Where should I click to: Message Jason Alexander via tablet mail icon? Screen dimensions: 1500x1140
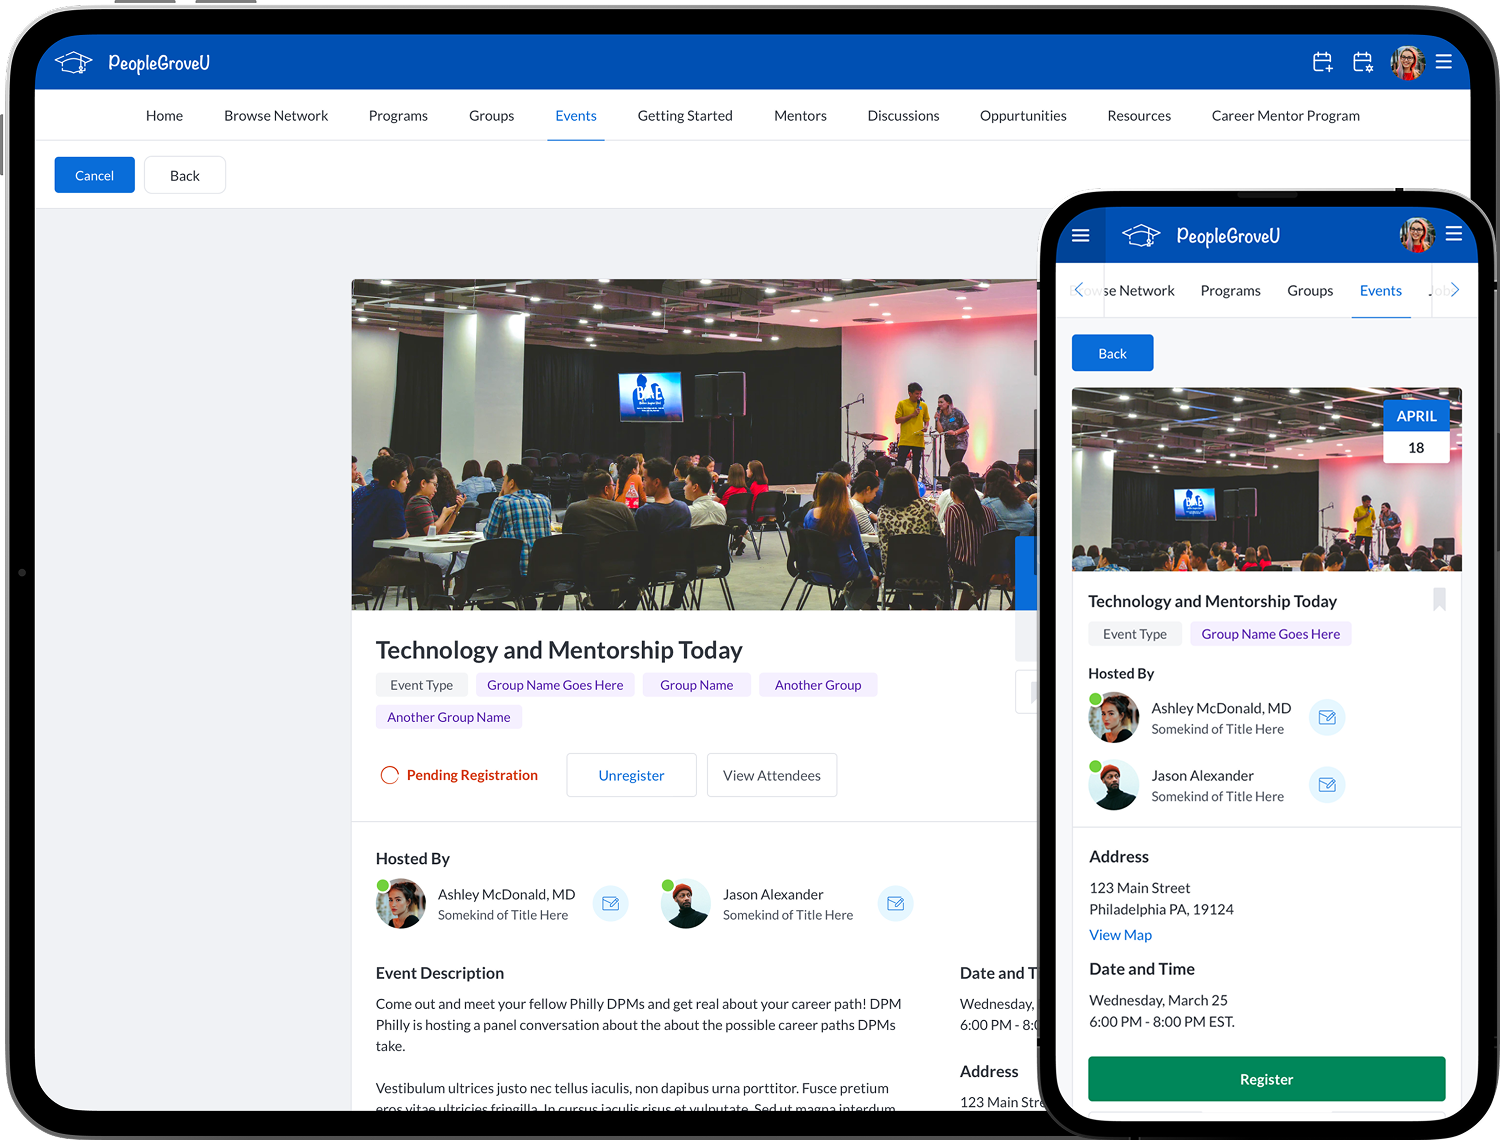(895, 904)
